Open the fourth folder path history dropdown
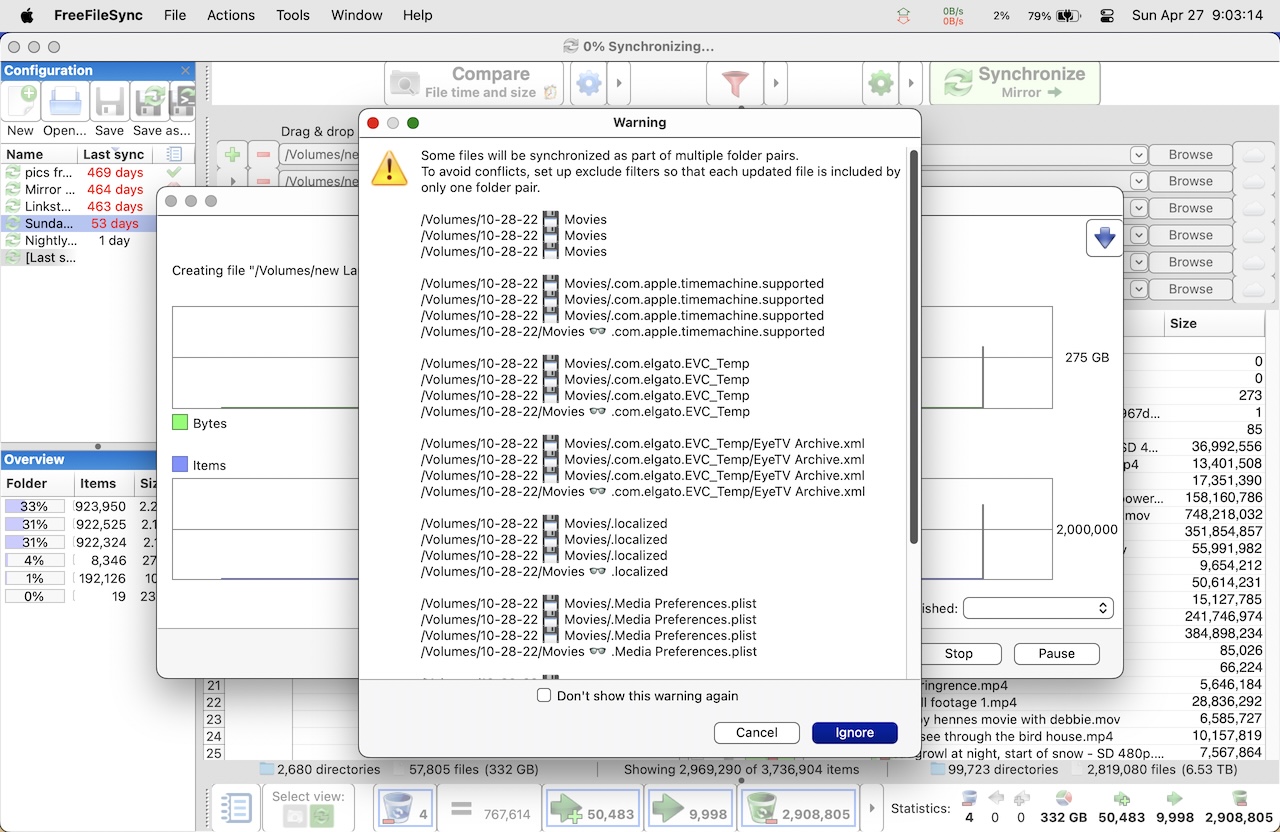The height and width of the screenshot is (832, 1280). 1138,235
